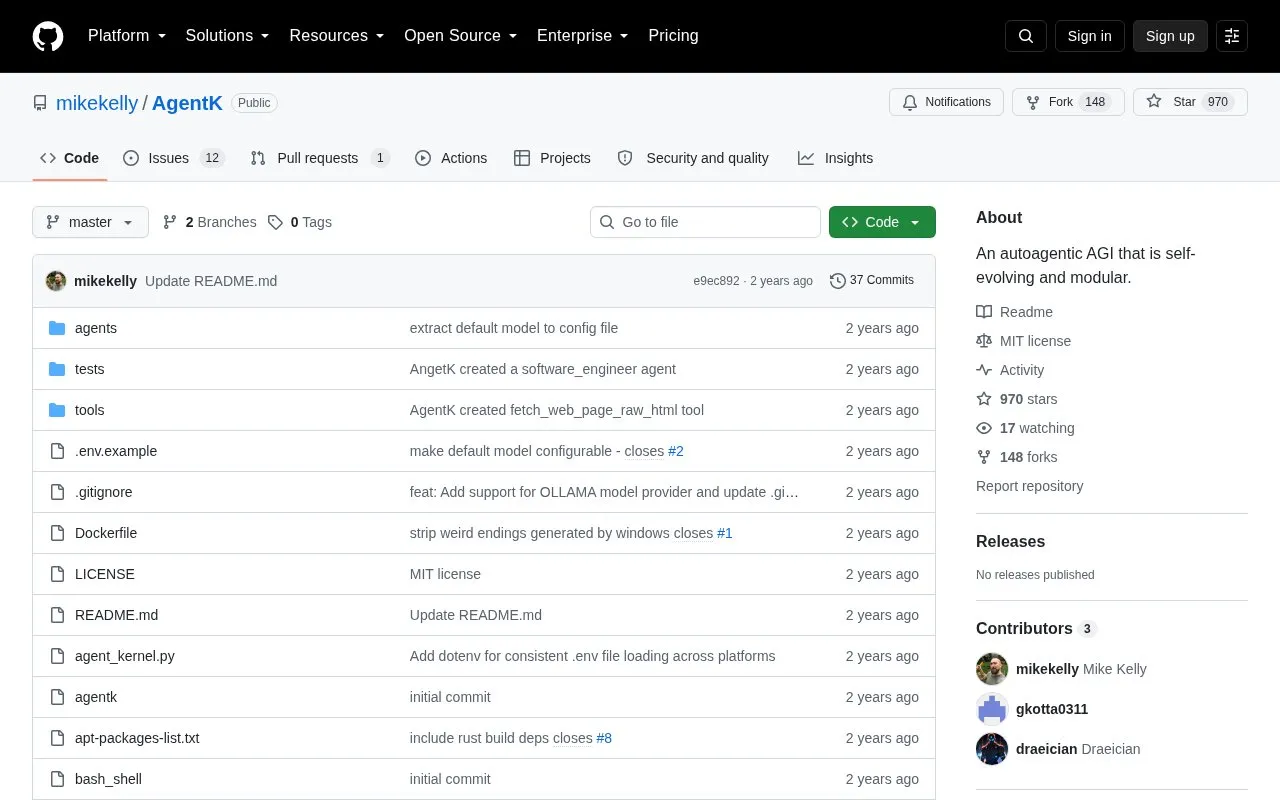
Task: Star the AgentK repository
Action: (1190, 102)
